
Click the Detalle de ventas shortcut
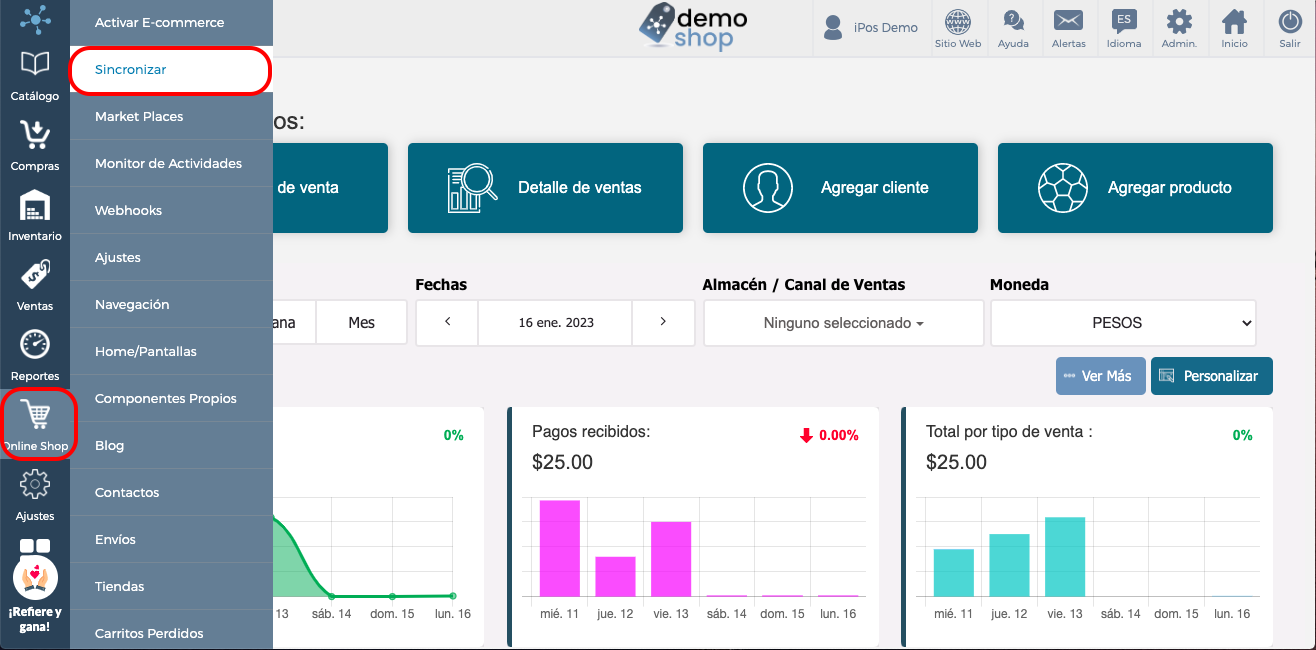[x=545, y=188]
